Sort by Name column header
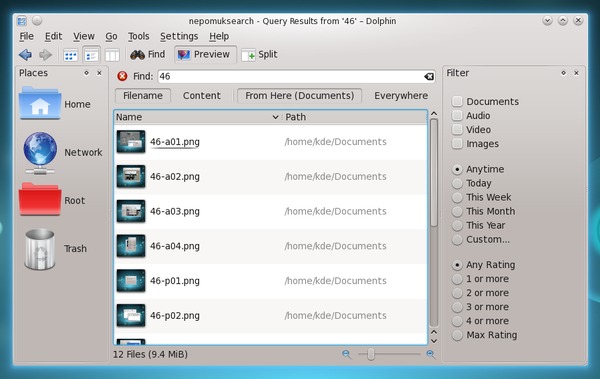This screenshot has height=379, width=600. point(197,117)
